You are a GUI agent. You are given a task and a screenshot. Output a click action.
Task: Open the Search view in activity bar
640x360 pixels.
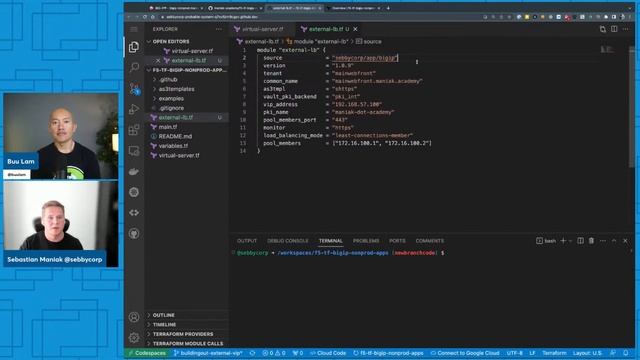point(134,67)
